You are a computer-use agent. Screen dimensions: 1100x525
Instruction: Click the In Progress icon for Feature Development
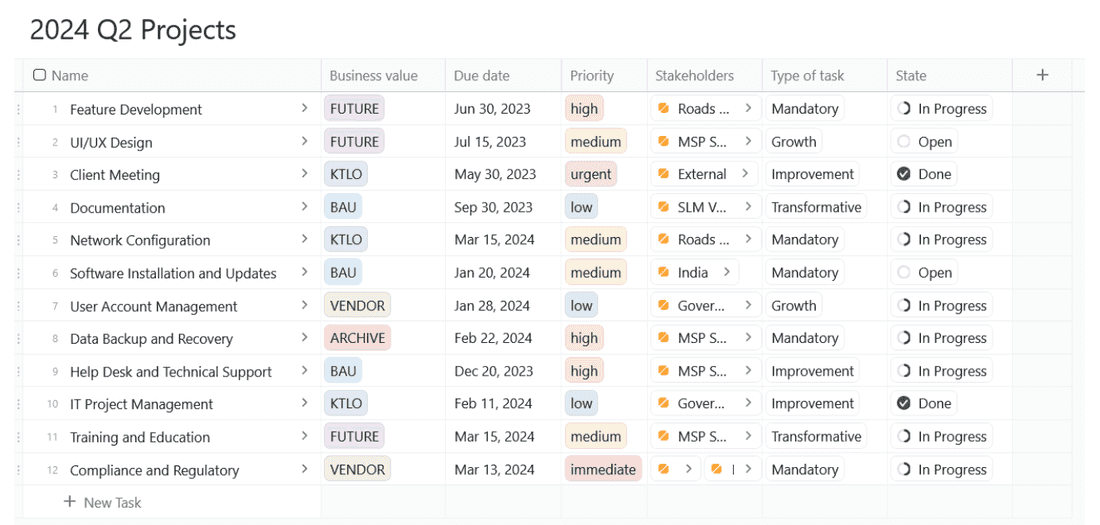pyautogui.click(x=904, y=109)
